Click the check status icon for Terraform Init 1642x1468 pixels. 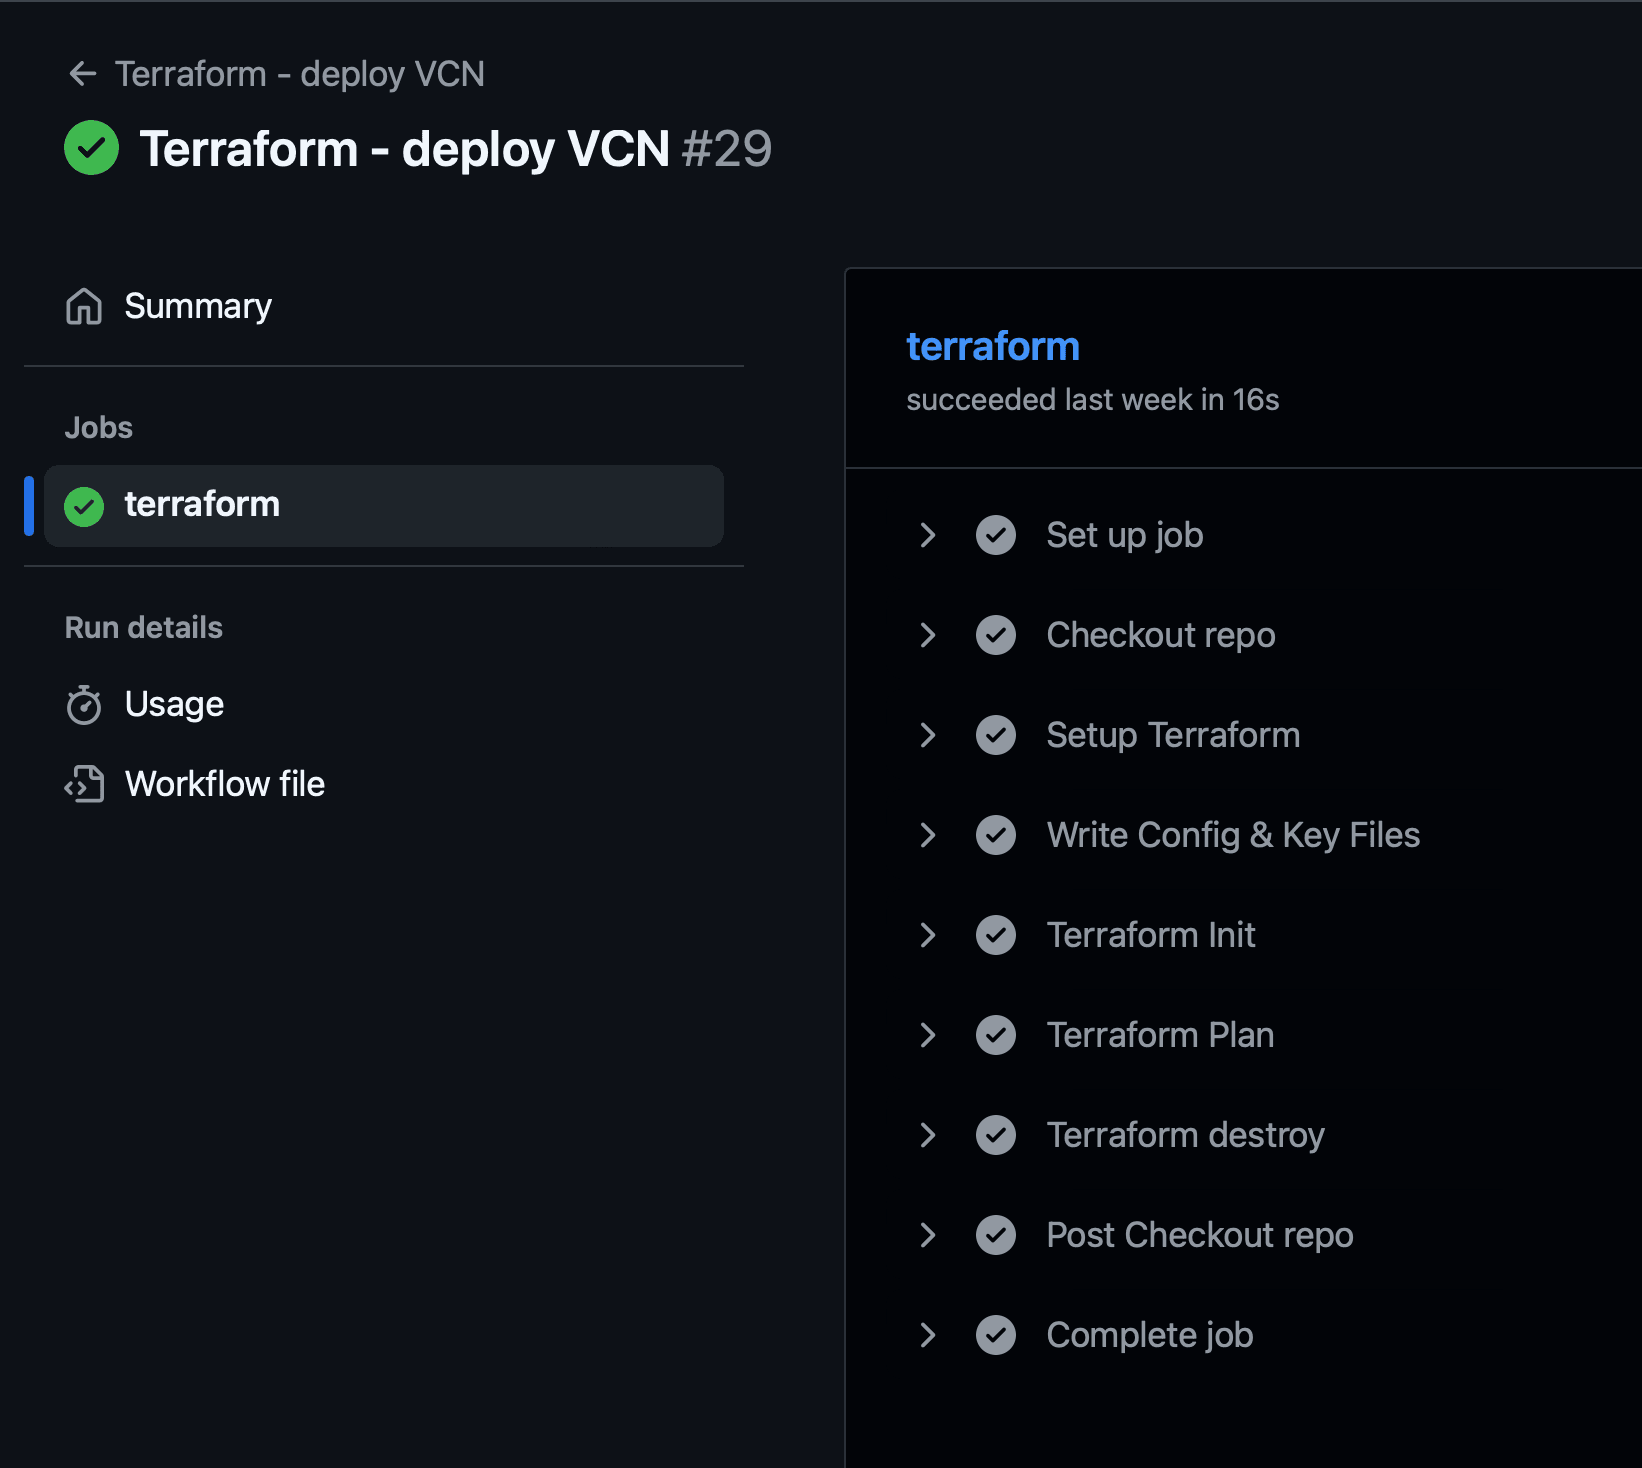coord(996,935)
